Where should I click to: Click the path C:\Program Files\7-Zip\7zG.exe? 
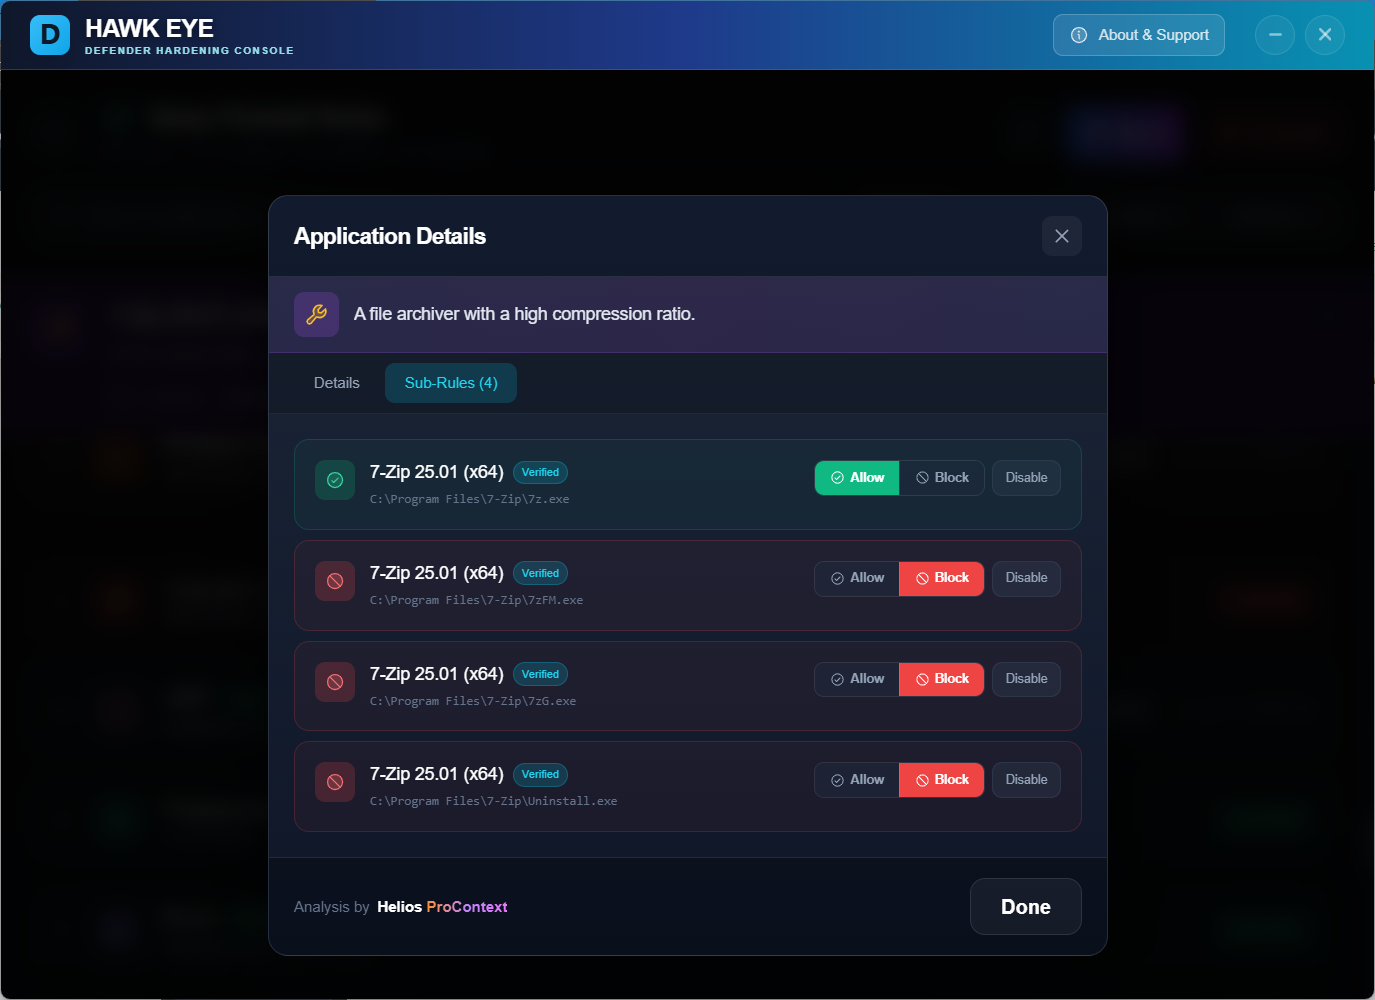473,701
